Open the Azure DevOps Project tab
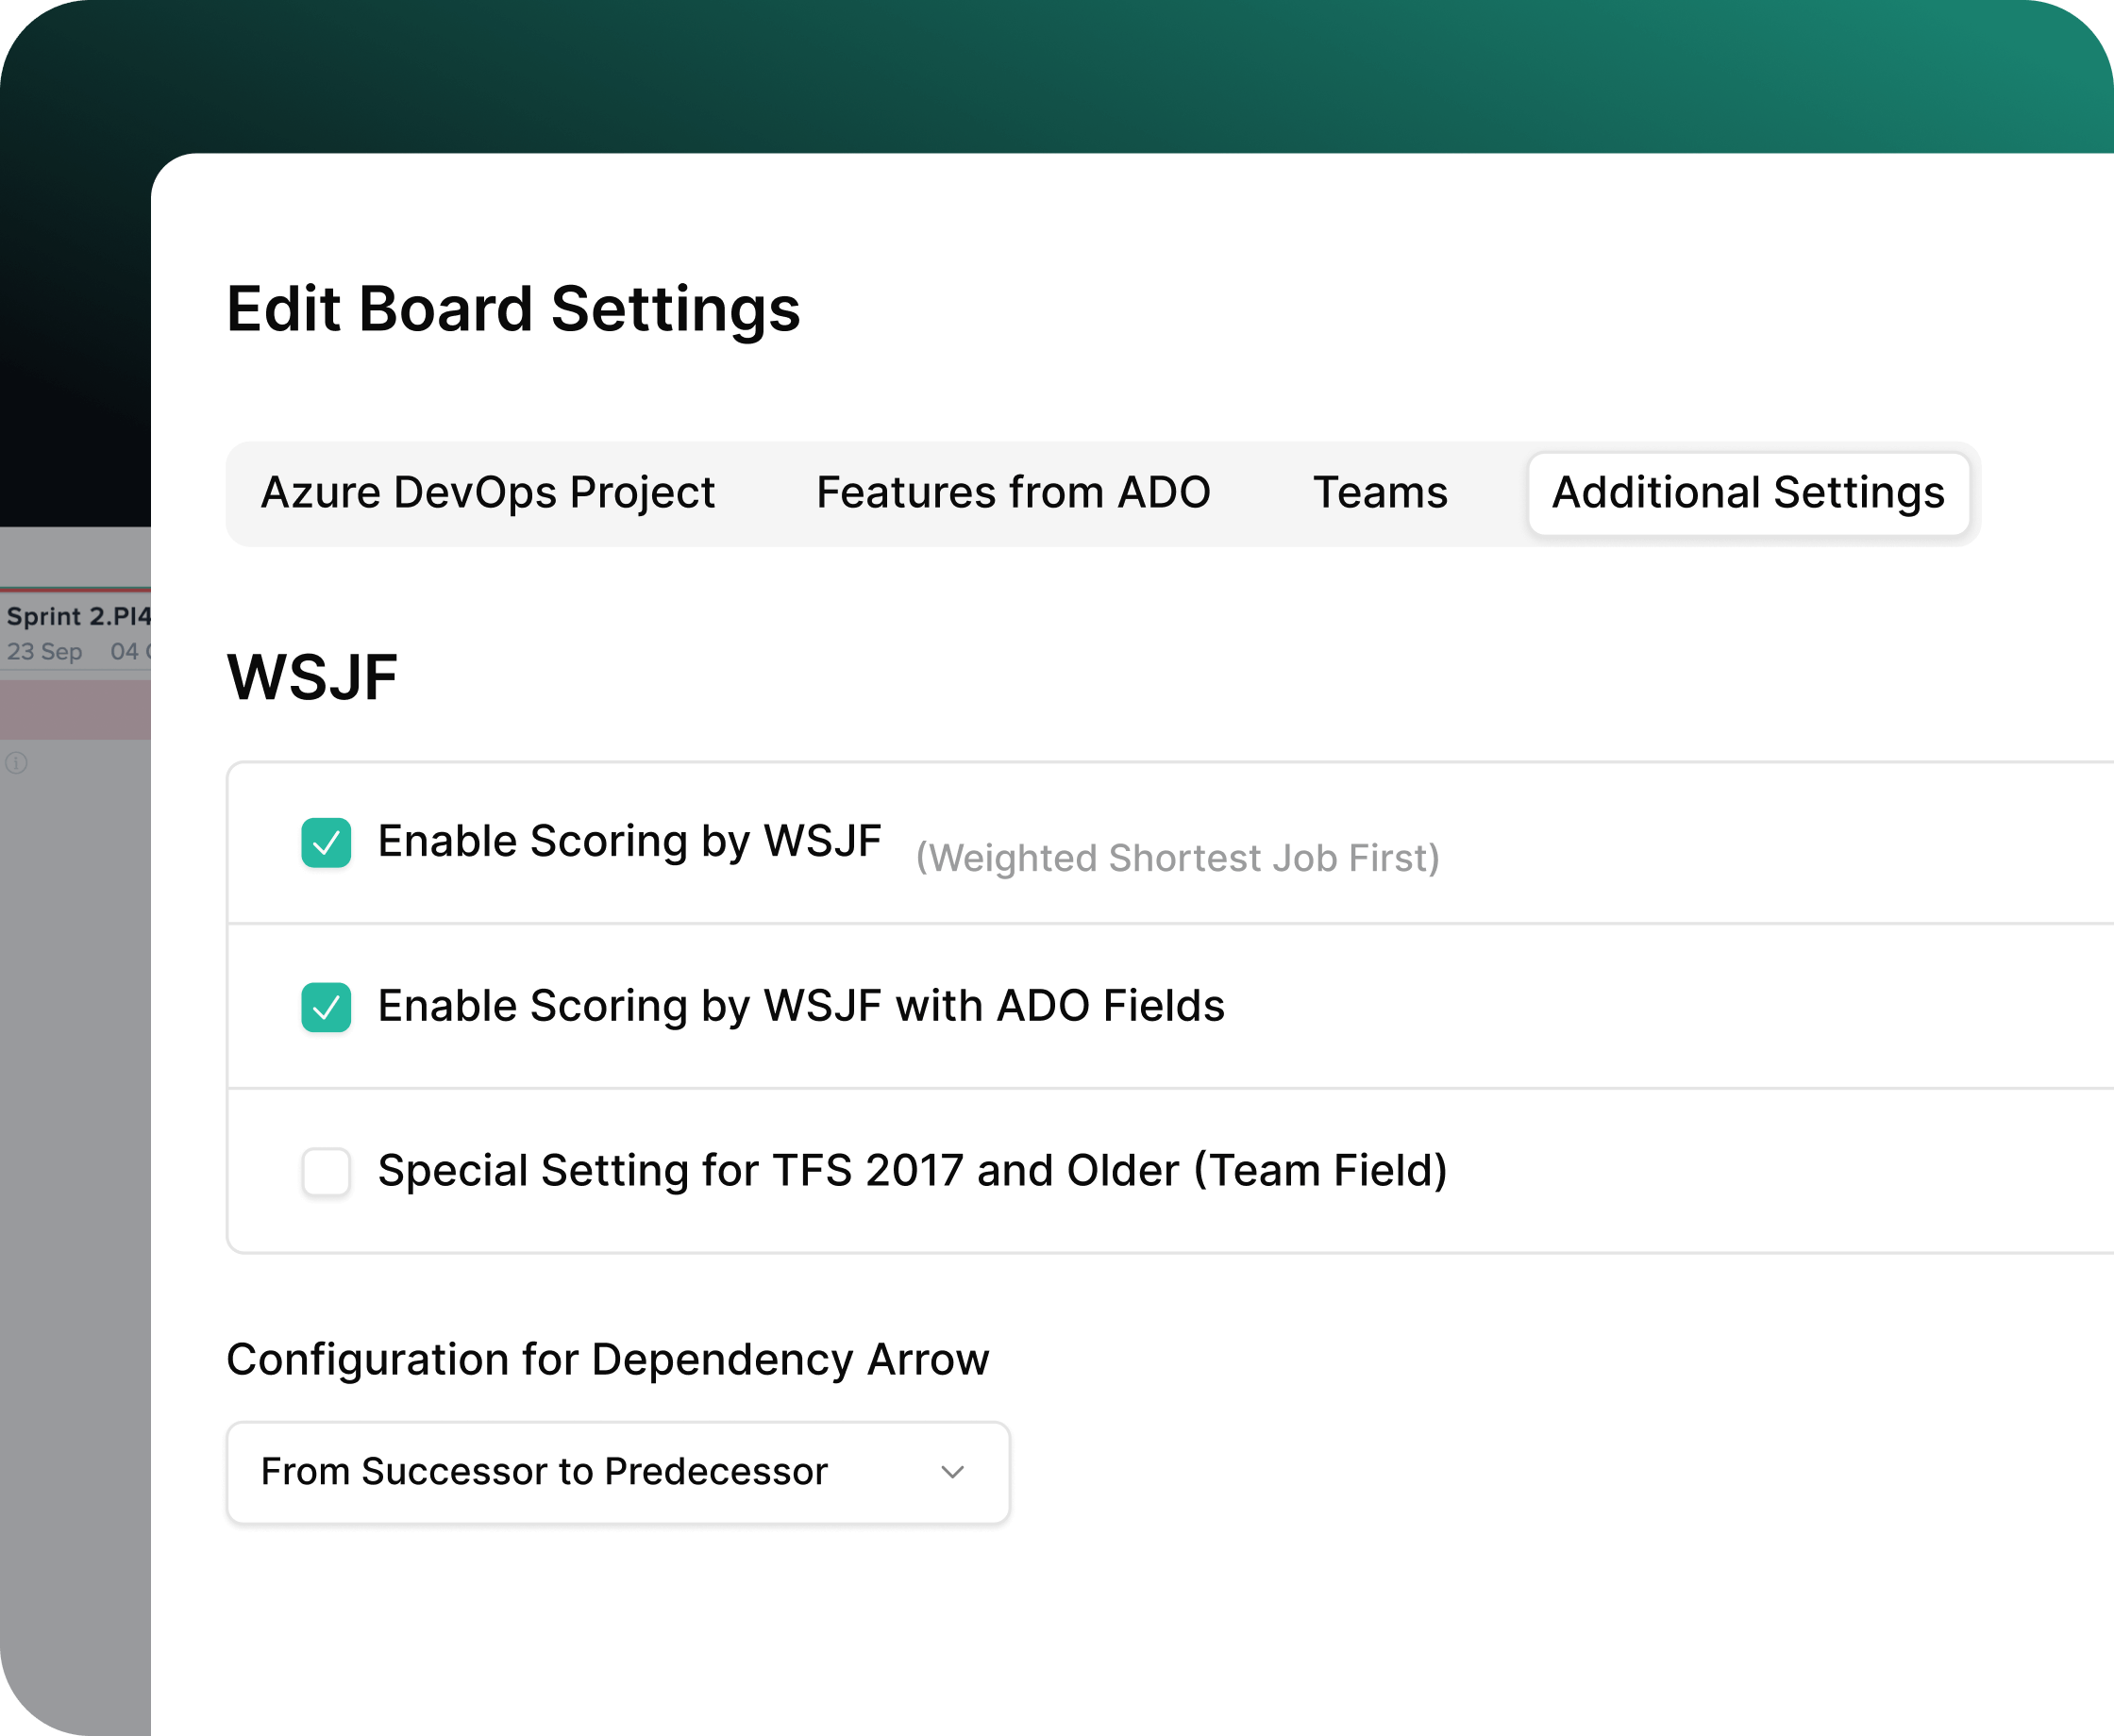This screenshot has width=2114, height=1736. (x=487, y=493)
